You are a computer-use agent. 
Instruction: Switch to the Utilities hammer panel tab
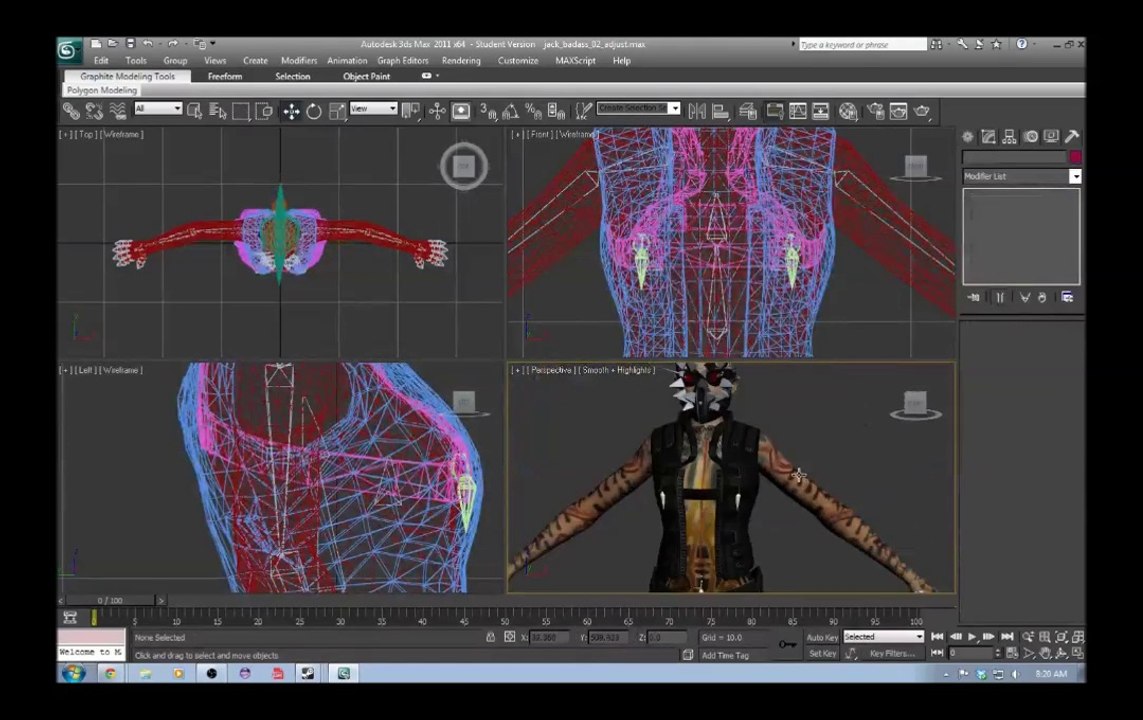[x=1072, y=136]
